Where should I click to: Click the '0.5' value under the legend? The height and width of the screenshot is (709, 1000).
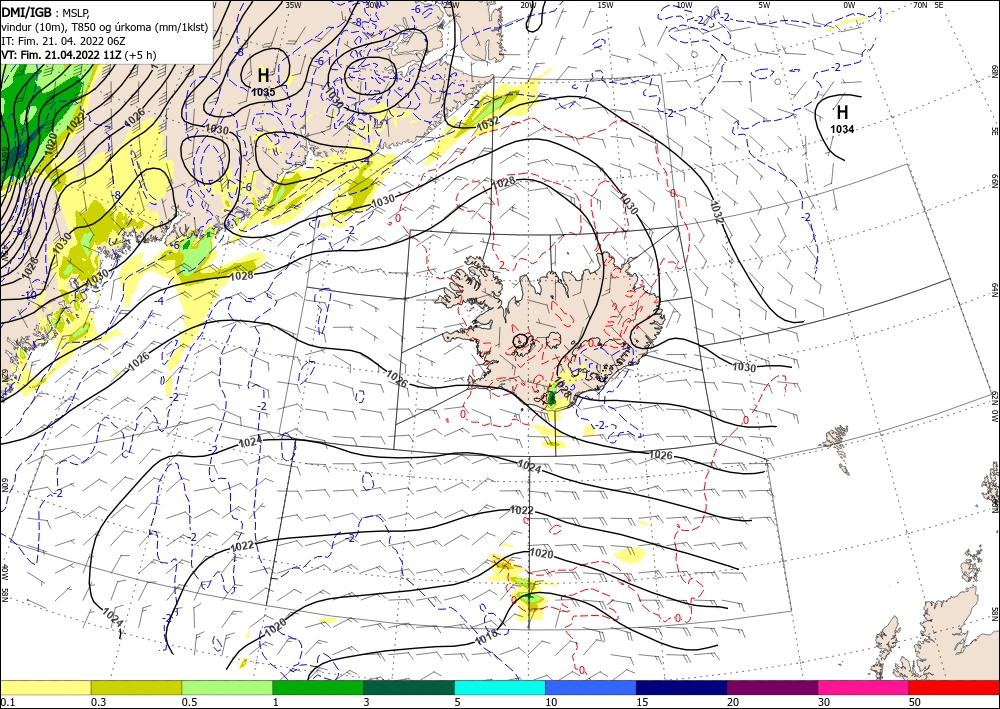coord(188,702)
